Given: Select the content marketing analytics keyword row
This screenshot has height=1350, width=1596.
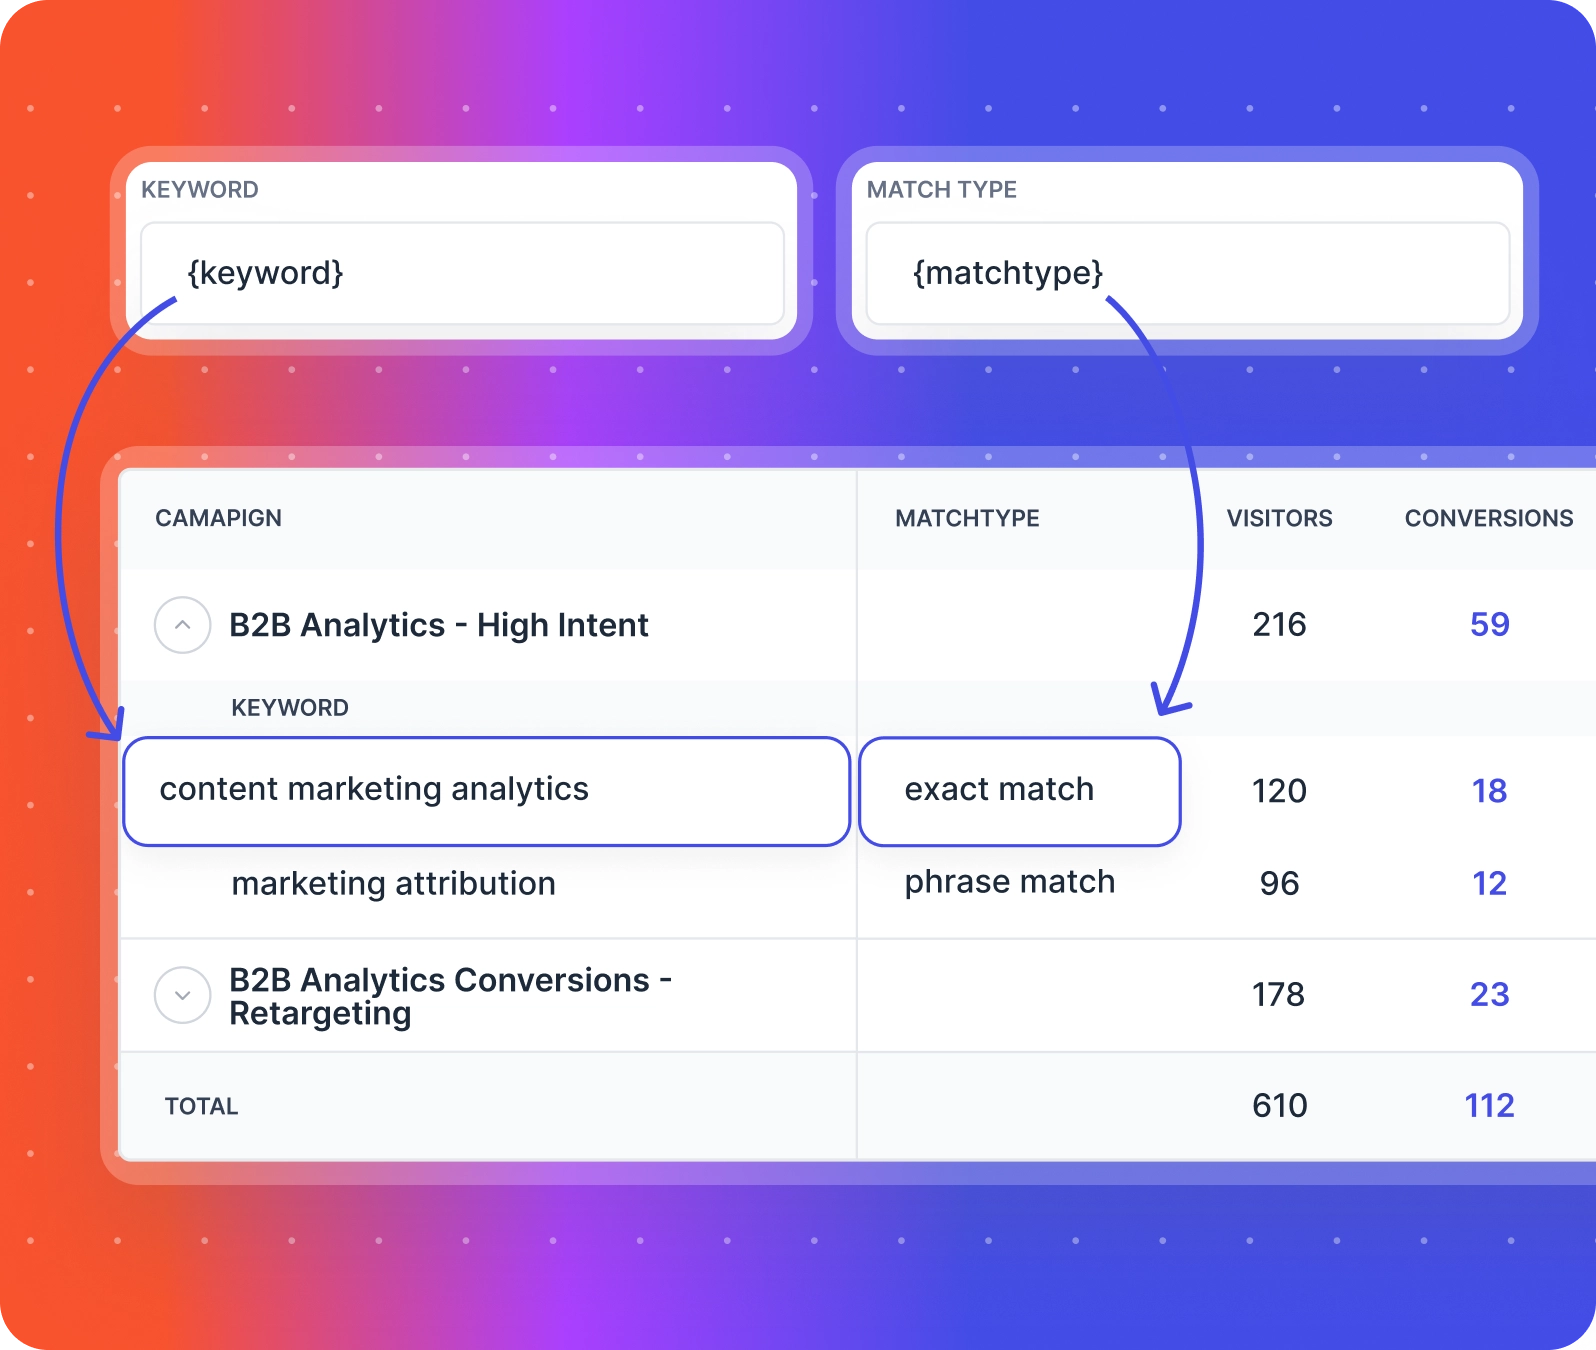Looking at the screenshot, I should click(x=486, y=791).
